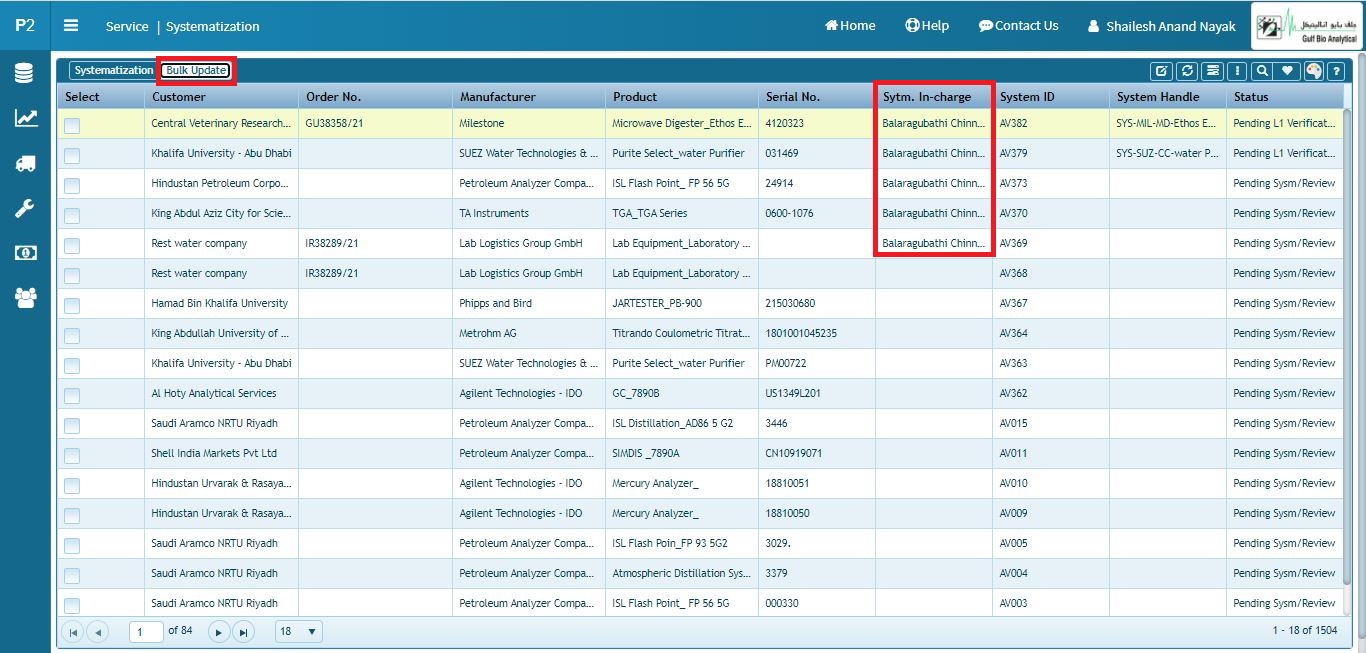The height and width of the screenshot is (653, 1366).
Task: Go to next page of the grid
Action: tap(219, 632)
